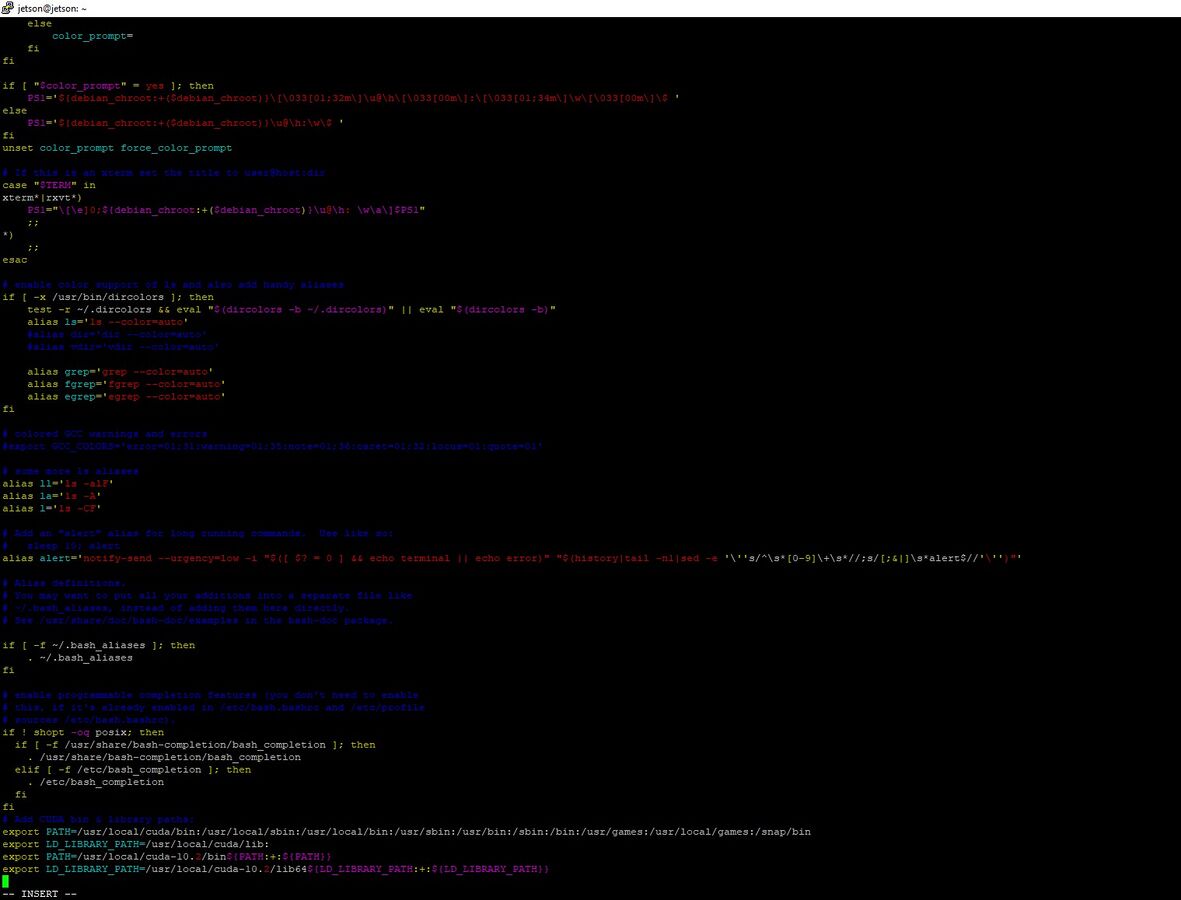Screen dimensions: 1181x900
Task: Click the alias fgrep line
Action: [x=126, y=384]
